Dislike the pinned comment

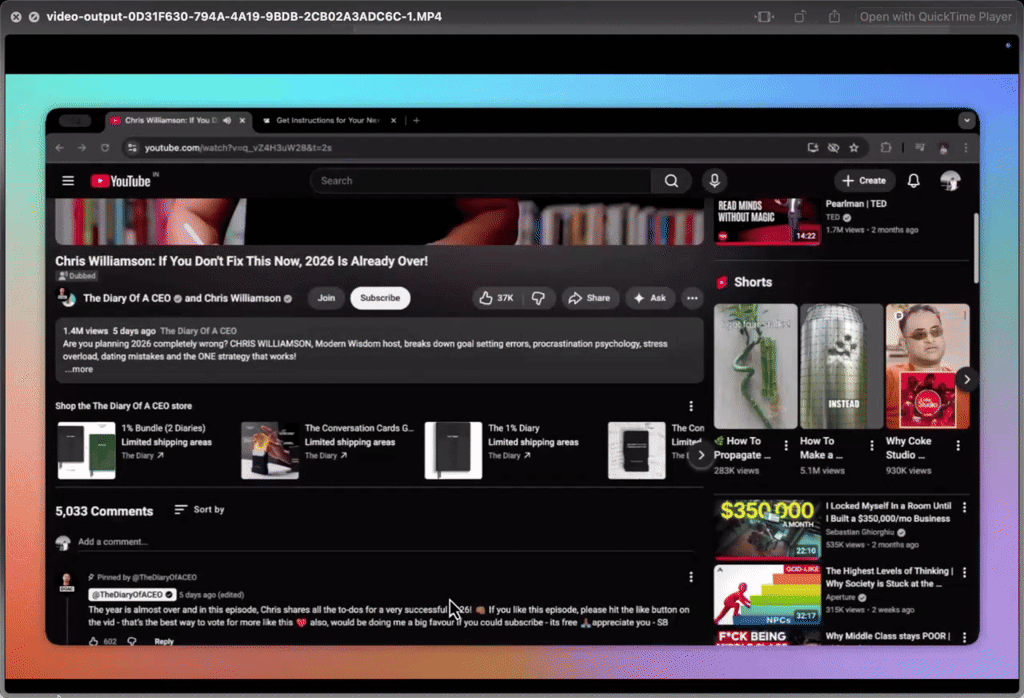(131, 641)
